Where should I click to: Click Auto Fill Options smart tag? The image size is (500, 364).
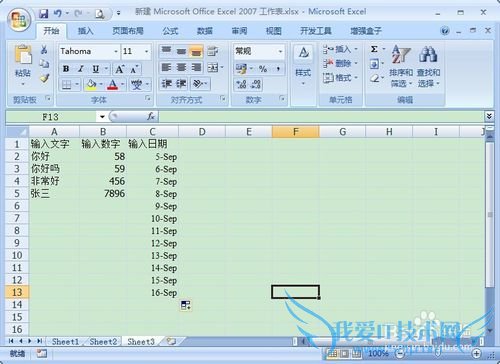click(x=185, y=305)
